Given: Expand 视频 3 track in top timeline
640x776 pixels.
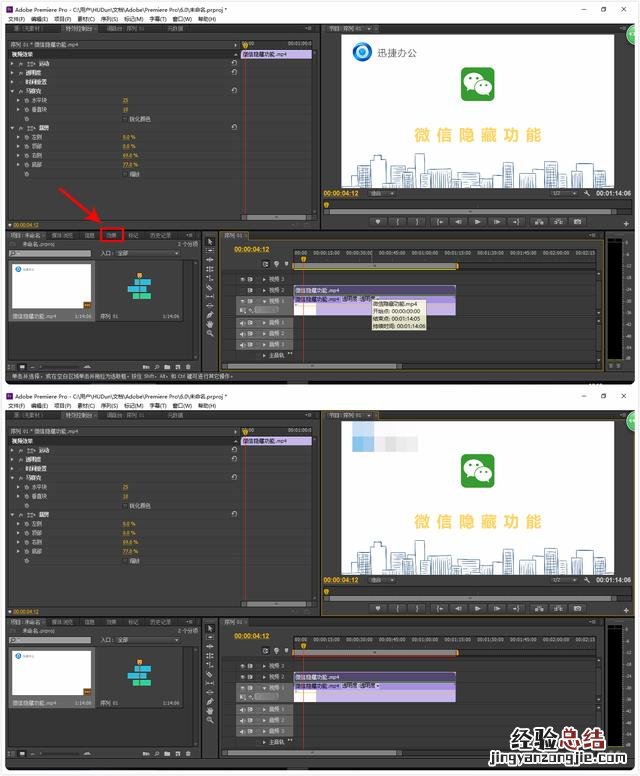Looking at the screenshot, I should click(264, 279).
